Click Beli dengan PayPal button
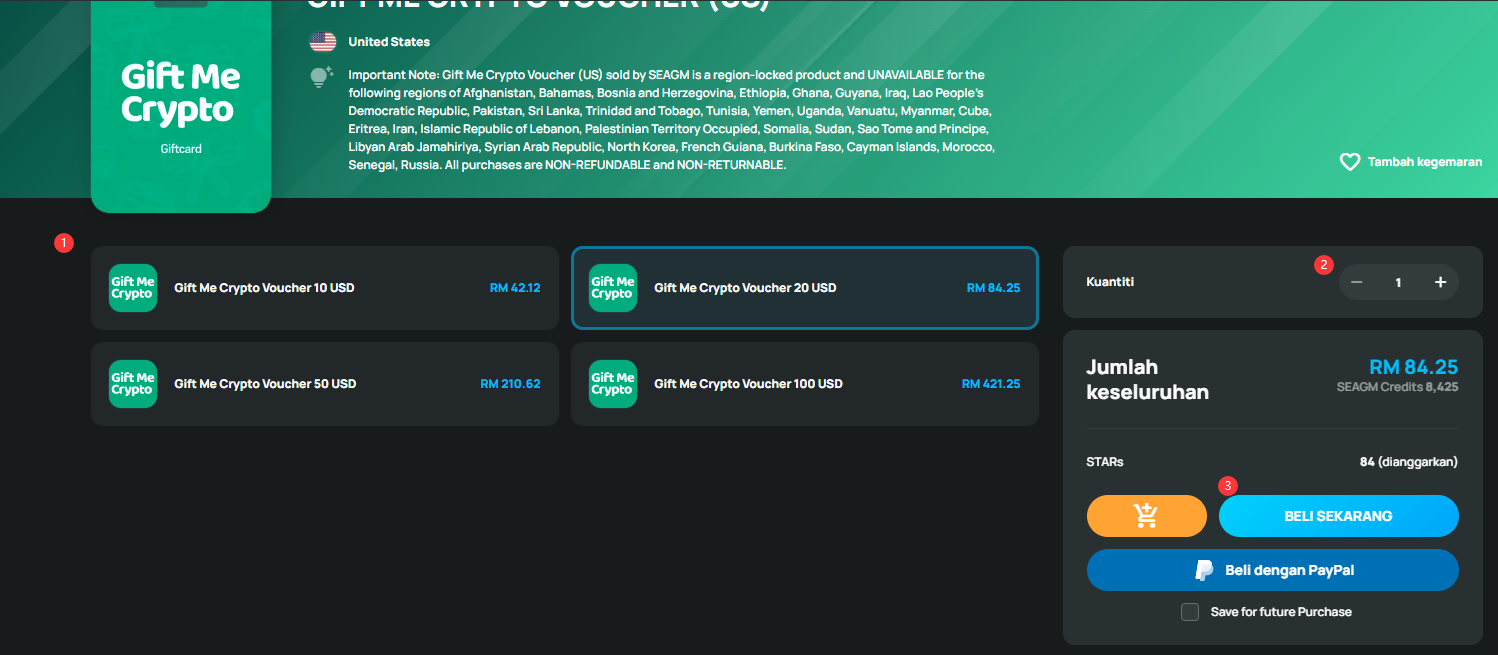Viewport: 1498px width, 655px height. (1273, 570)
